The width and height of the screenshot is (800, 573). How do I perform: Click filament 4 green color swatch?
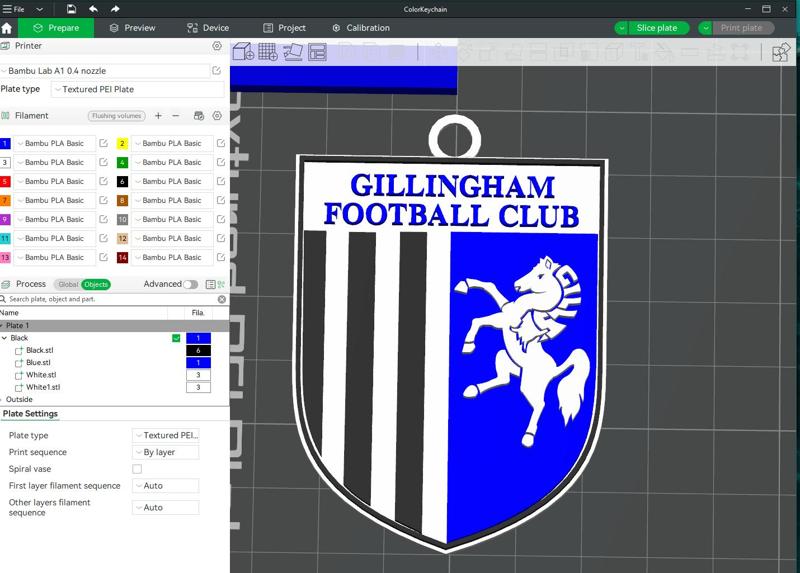[122, 162]
